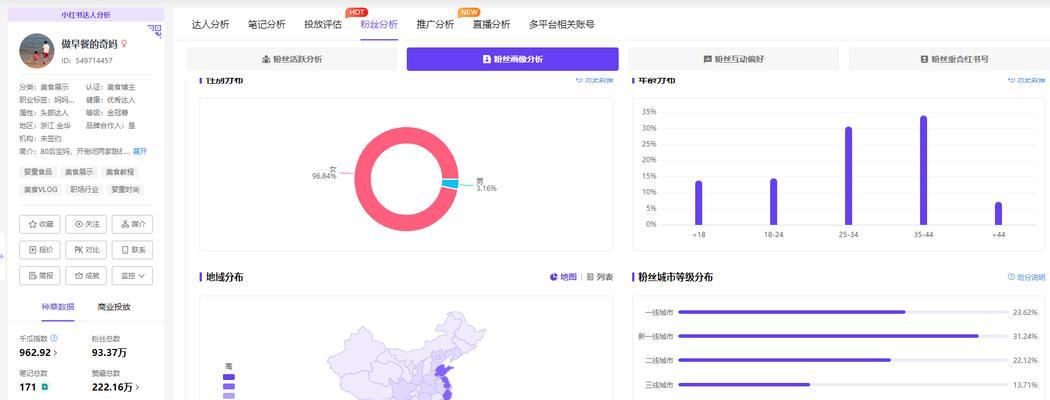Image resolution: width=1050 pixels, height=400 pixels.
Task: Click the 新一线城市 progress bar
Action: point(842,336)
